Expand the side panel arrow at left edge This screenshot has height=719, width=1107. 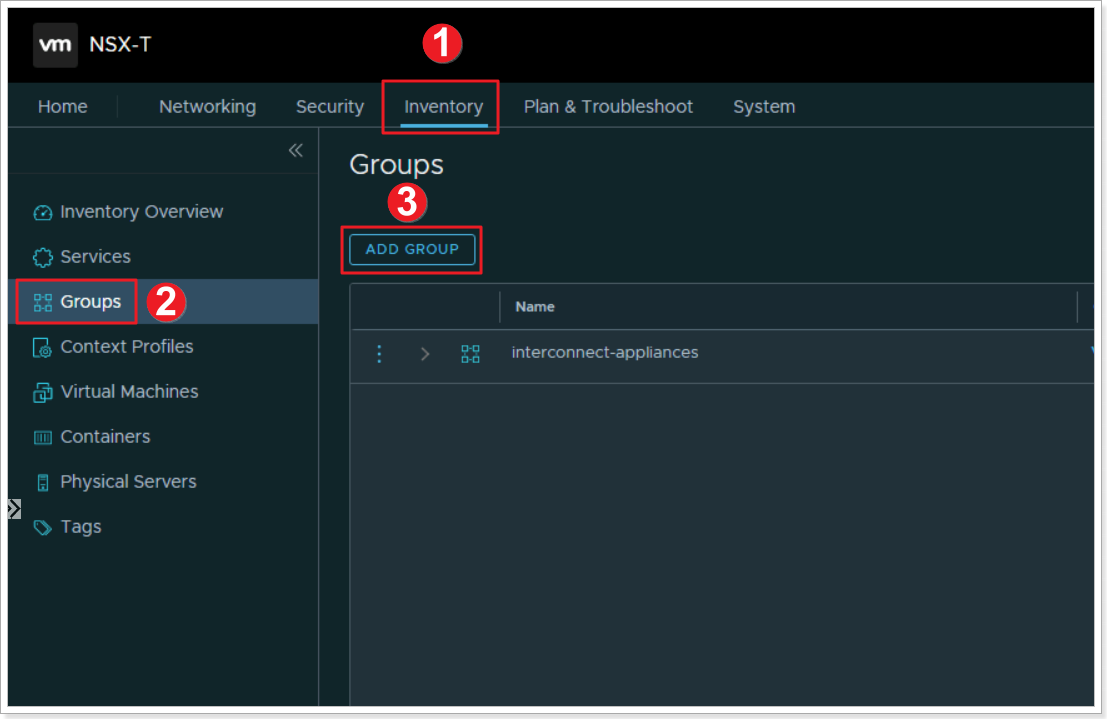click(14, 509)
